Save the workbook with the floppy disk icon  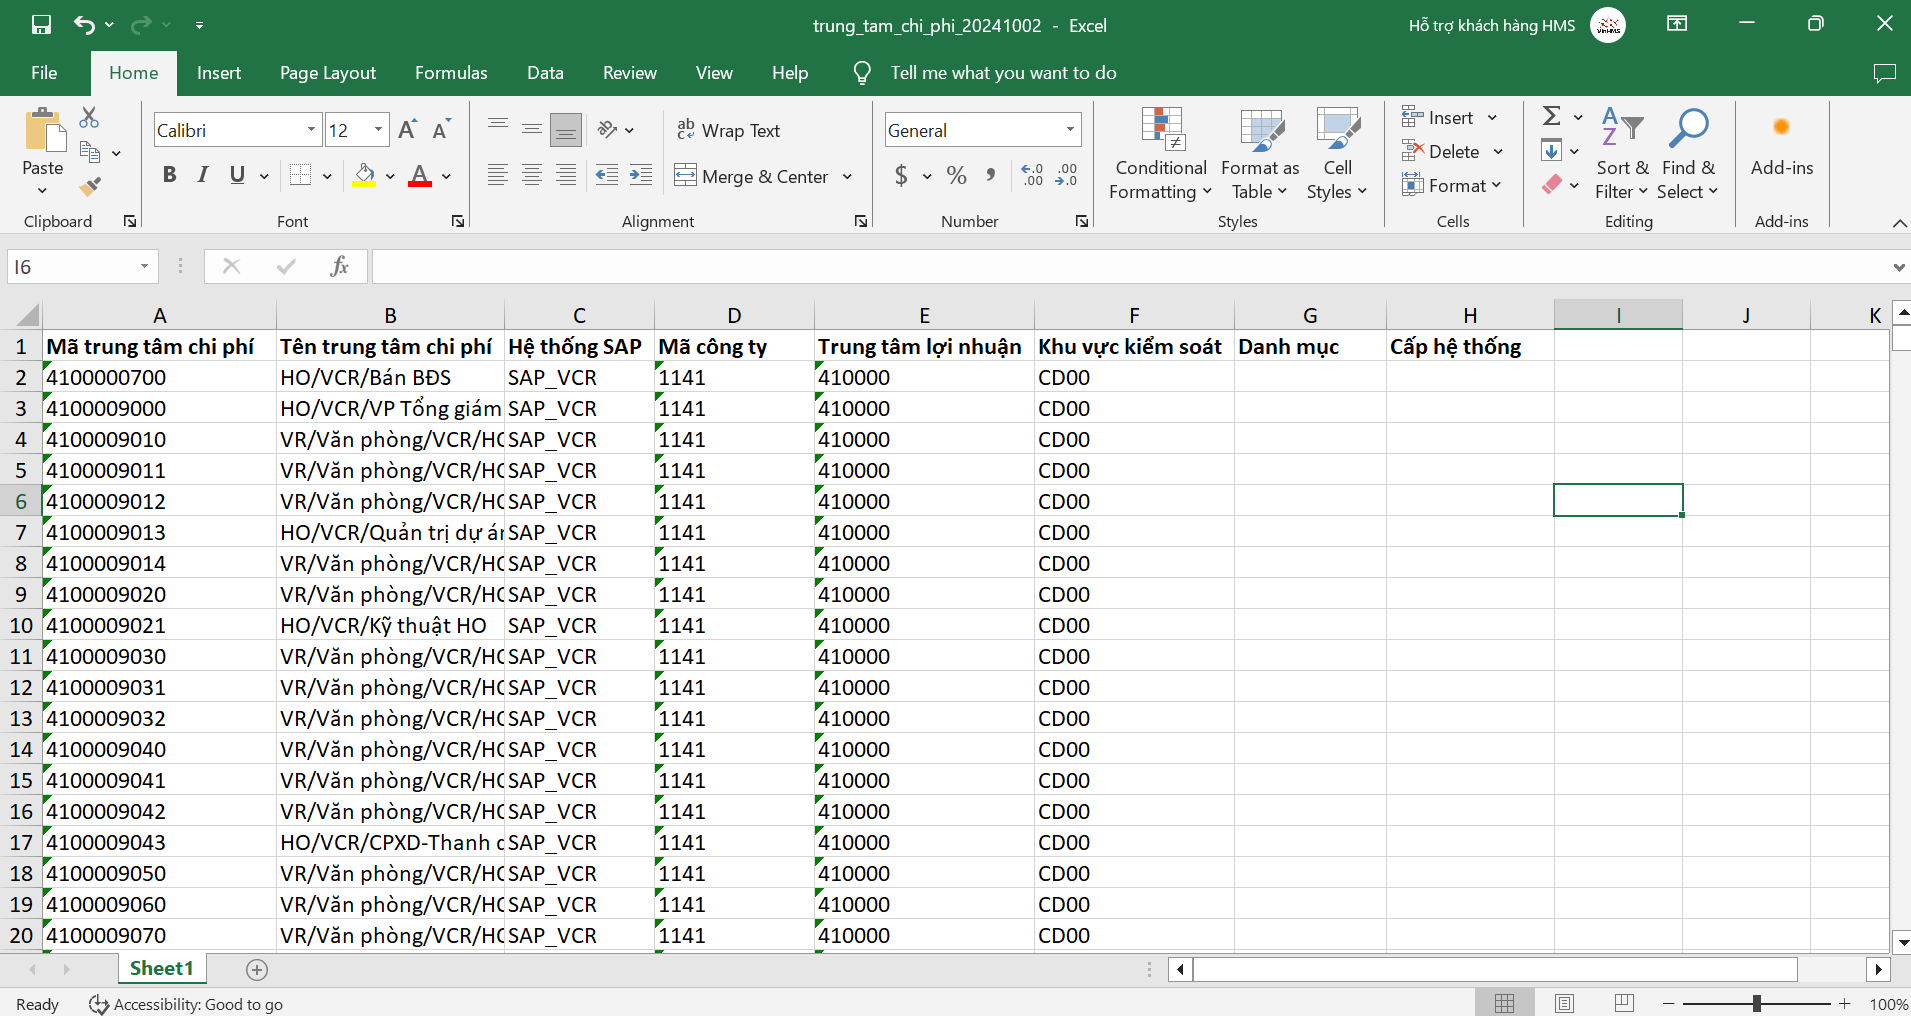point(41,25)
